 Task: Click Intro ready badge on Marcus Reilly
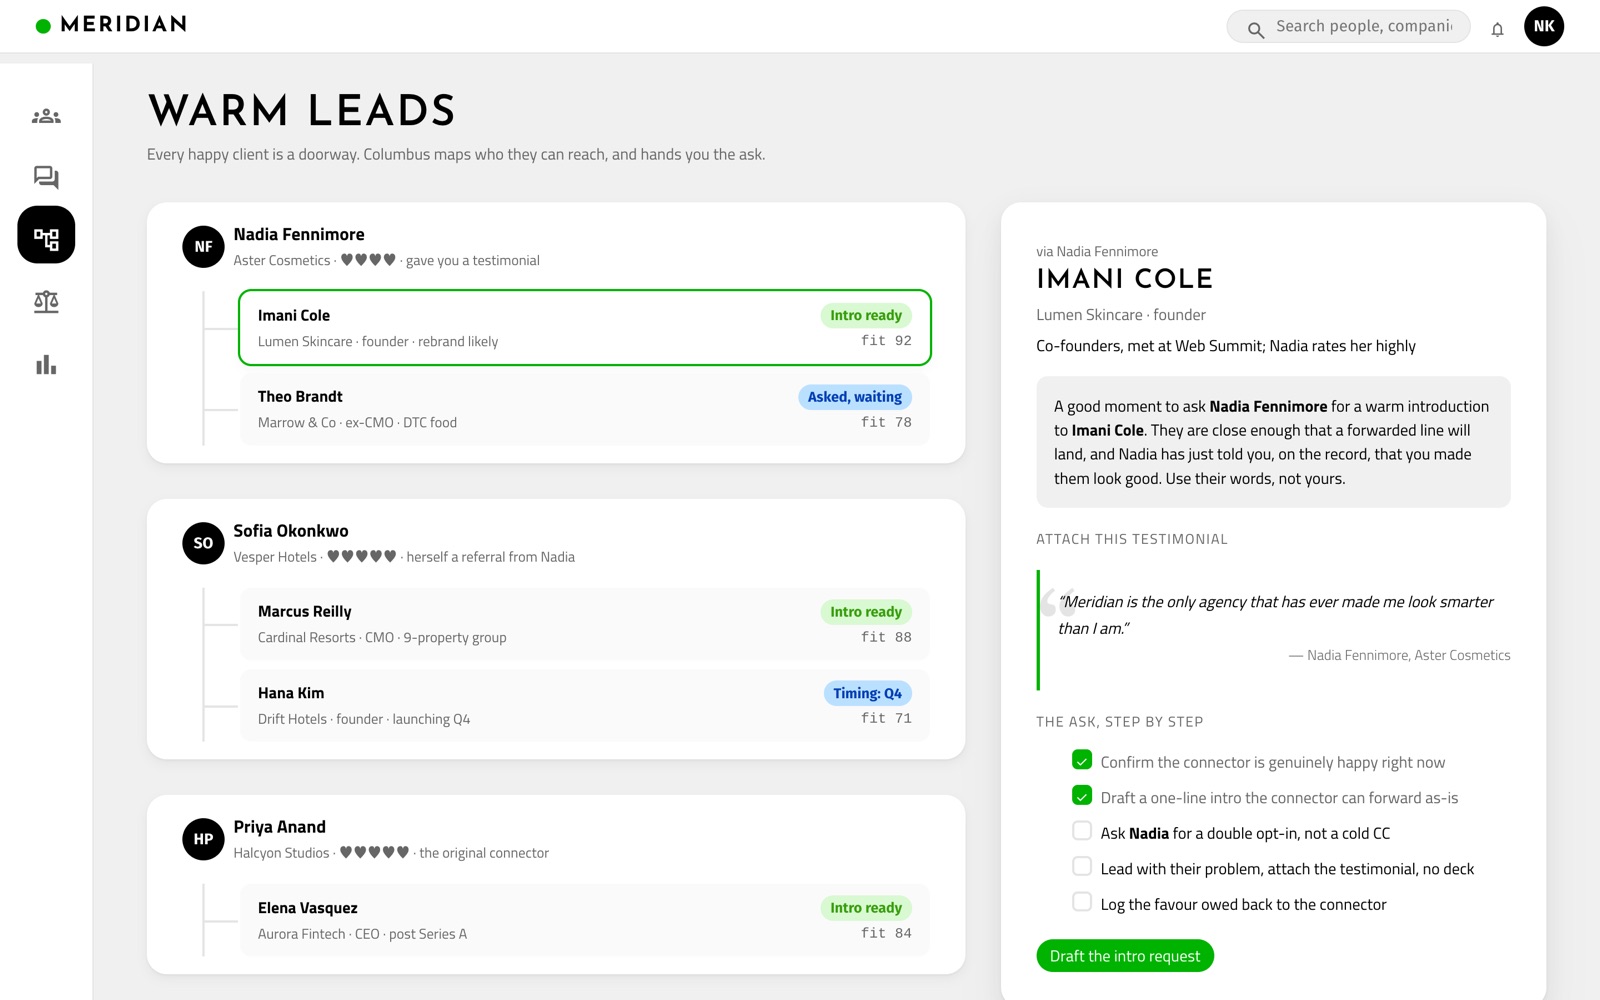tap(866, 612)
